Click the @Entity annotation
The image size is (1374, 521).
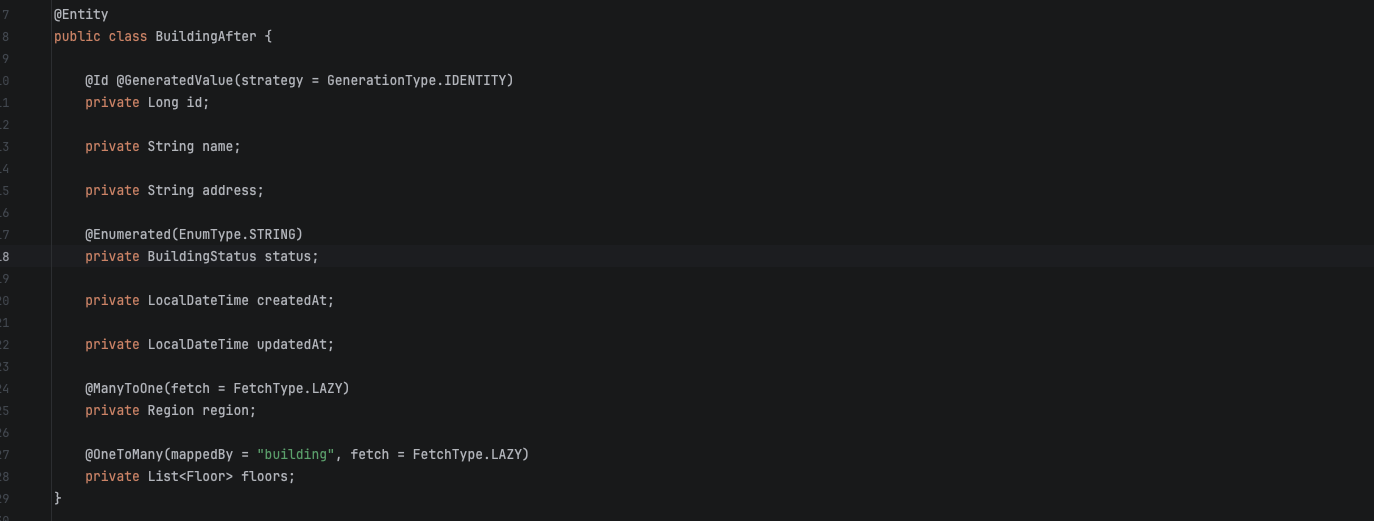point(81,15)
